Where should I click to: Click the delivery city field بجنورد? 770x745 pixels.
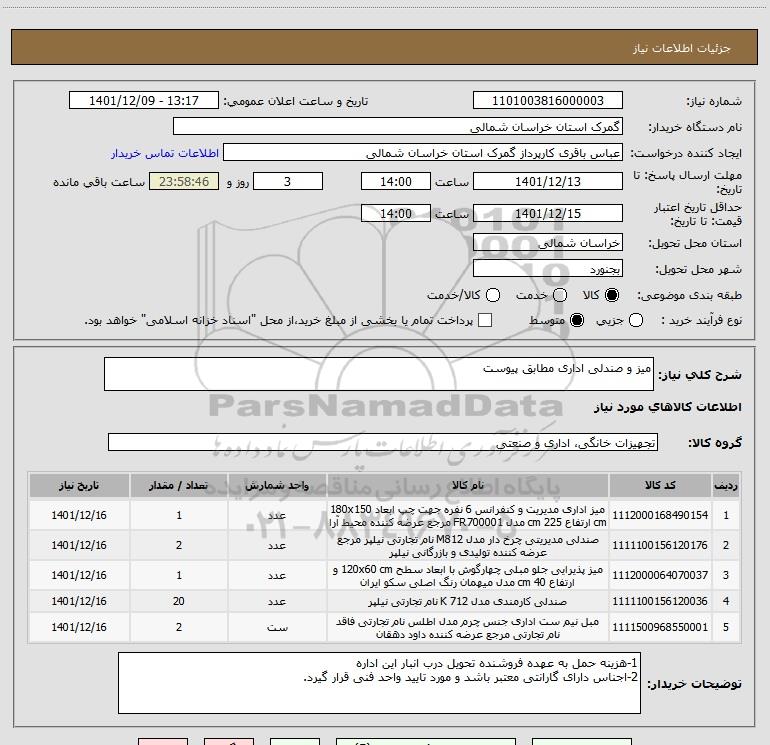click(x=548, y=269)
